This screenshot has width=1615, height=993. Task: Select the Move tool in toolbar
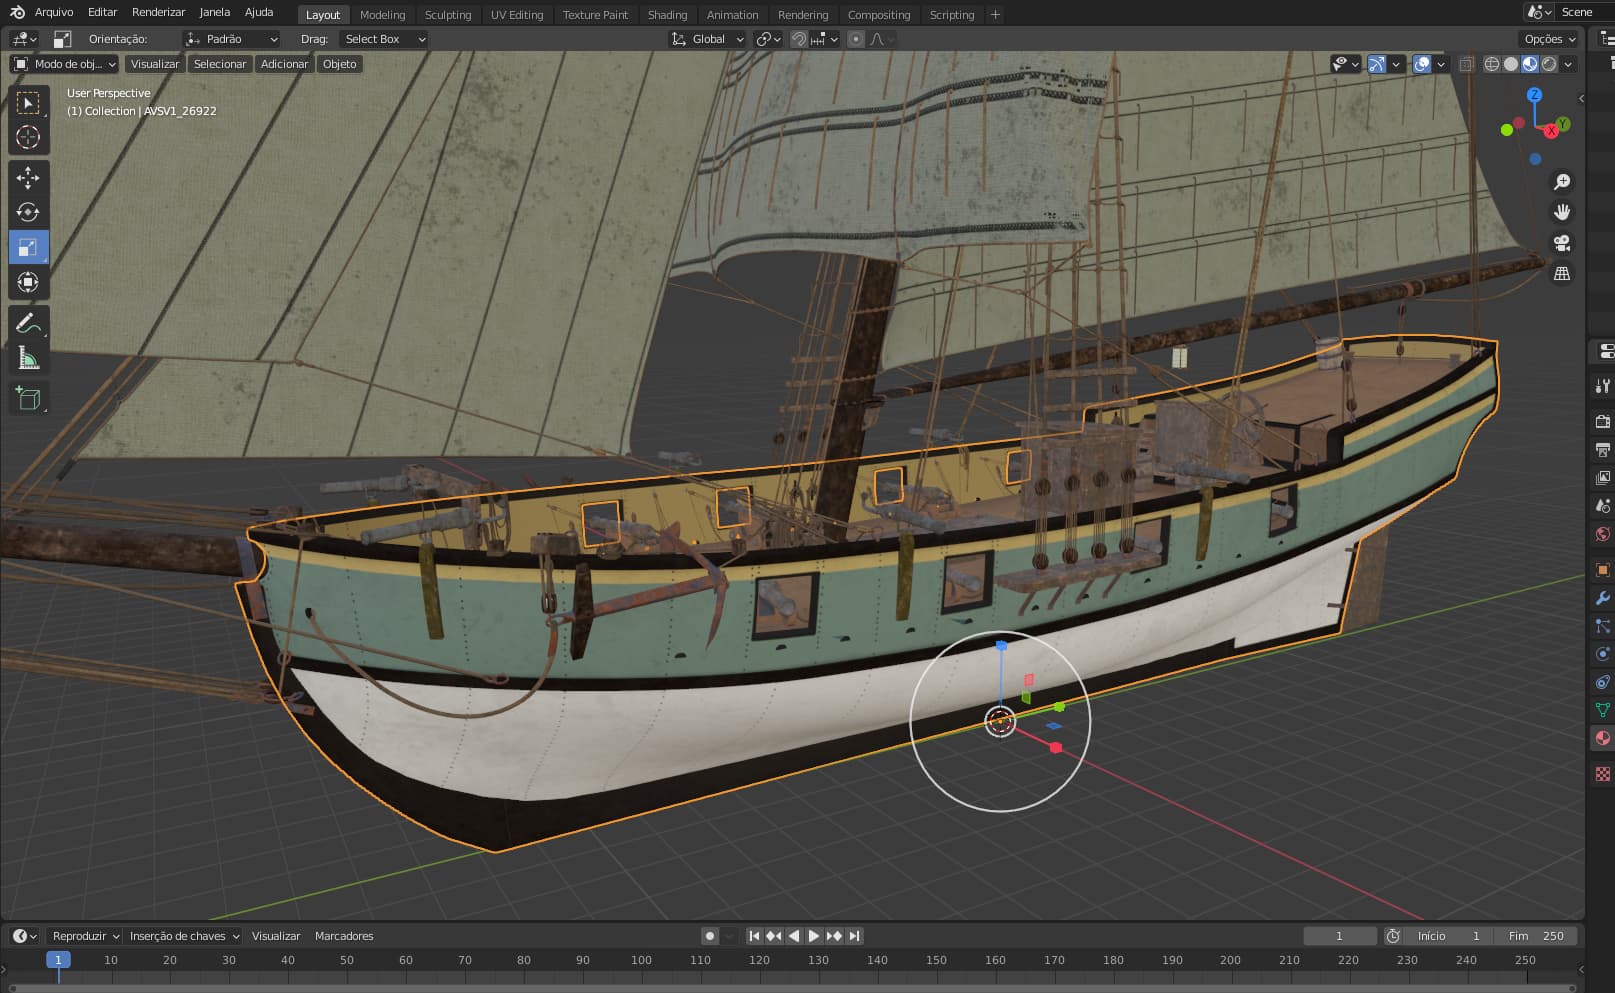(x=28, y=178)
